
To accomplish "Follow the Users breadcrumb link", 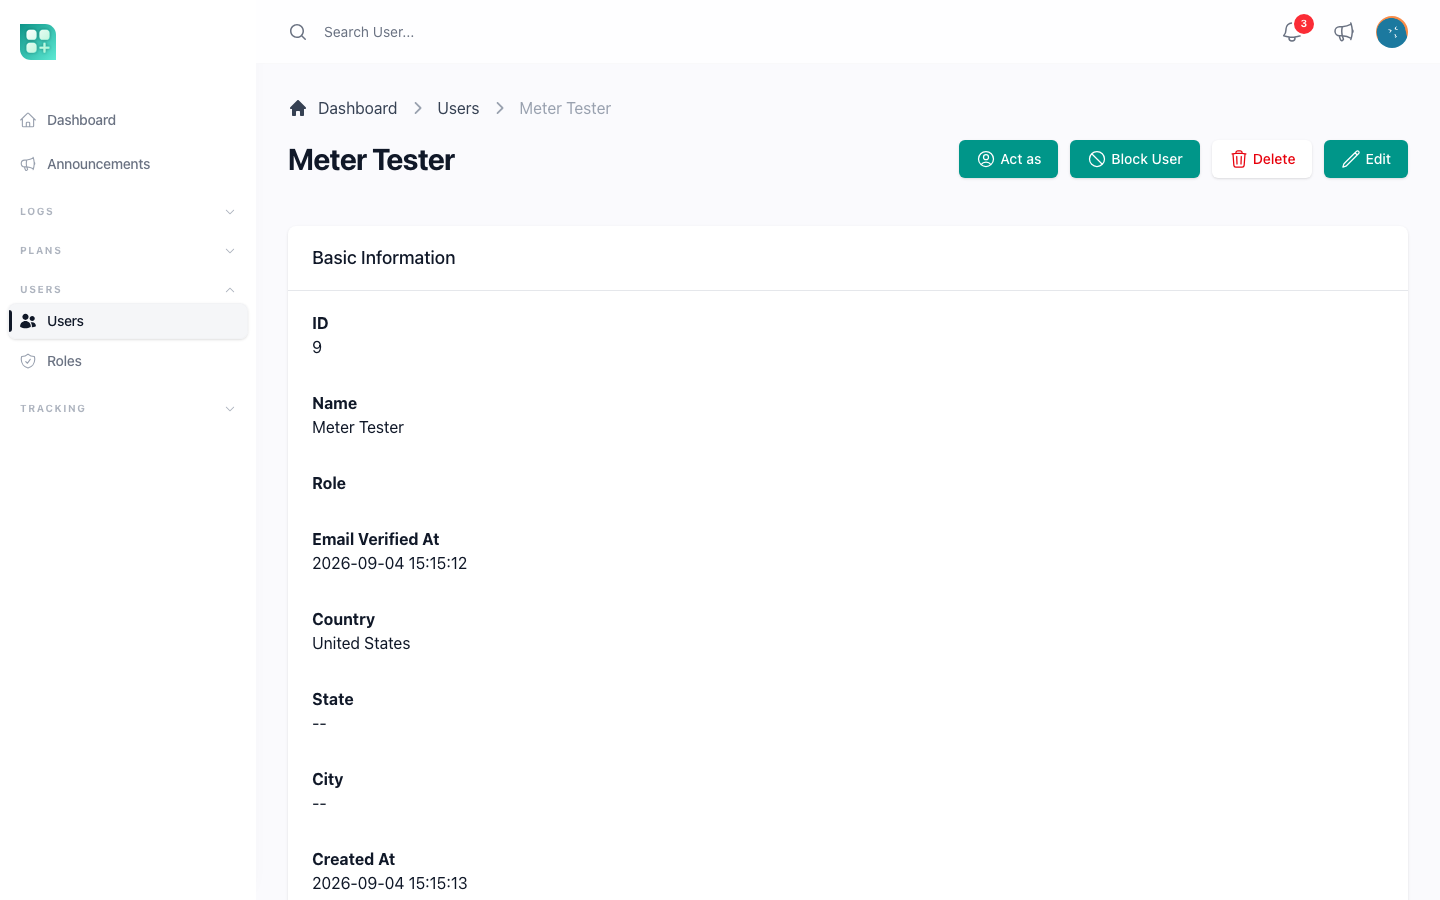I will coord(458,108).
